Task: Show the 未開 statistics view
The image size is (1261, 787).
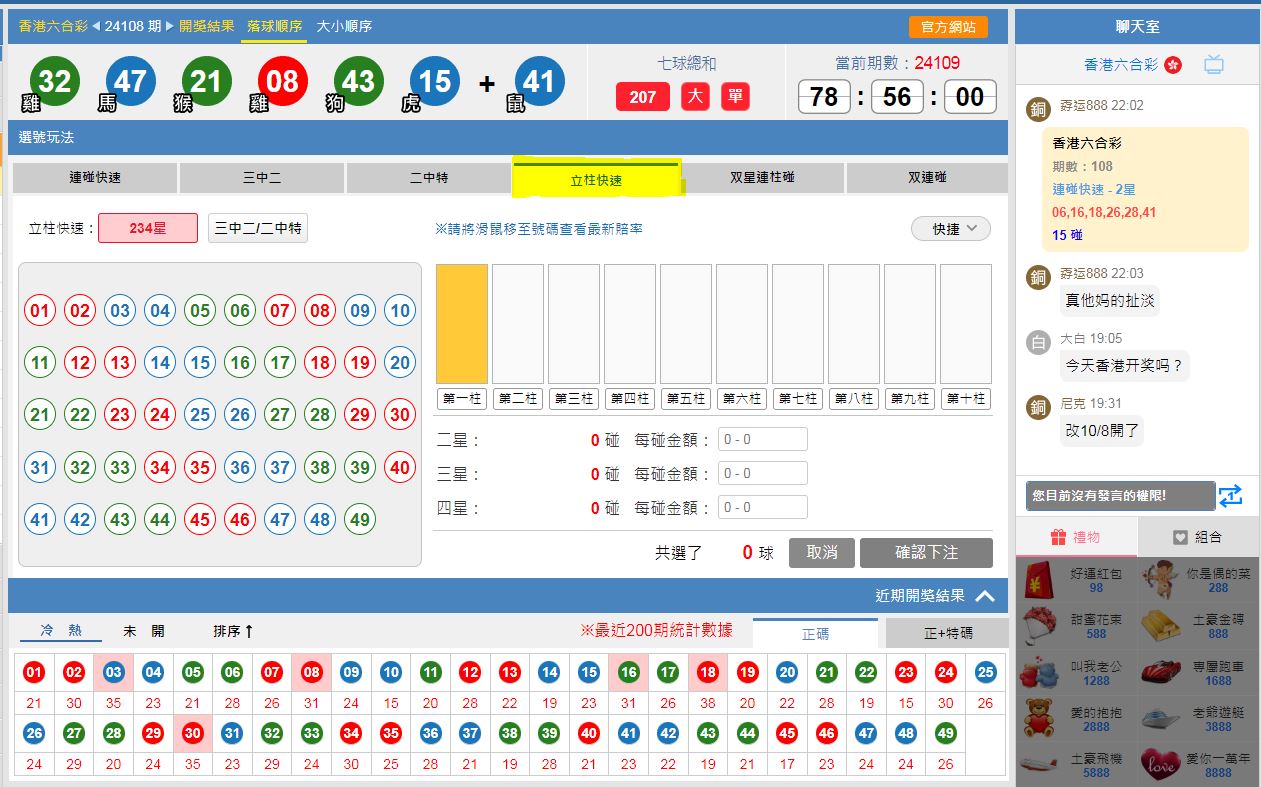Action: [144, 631]
